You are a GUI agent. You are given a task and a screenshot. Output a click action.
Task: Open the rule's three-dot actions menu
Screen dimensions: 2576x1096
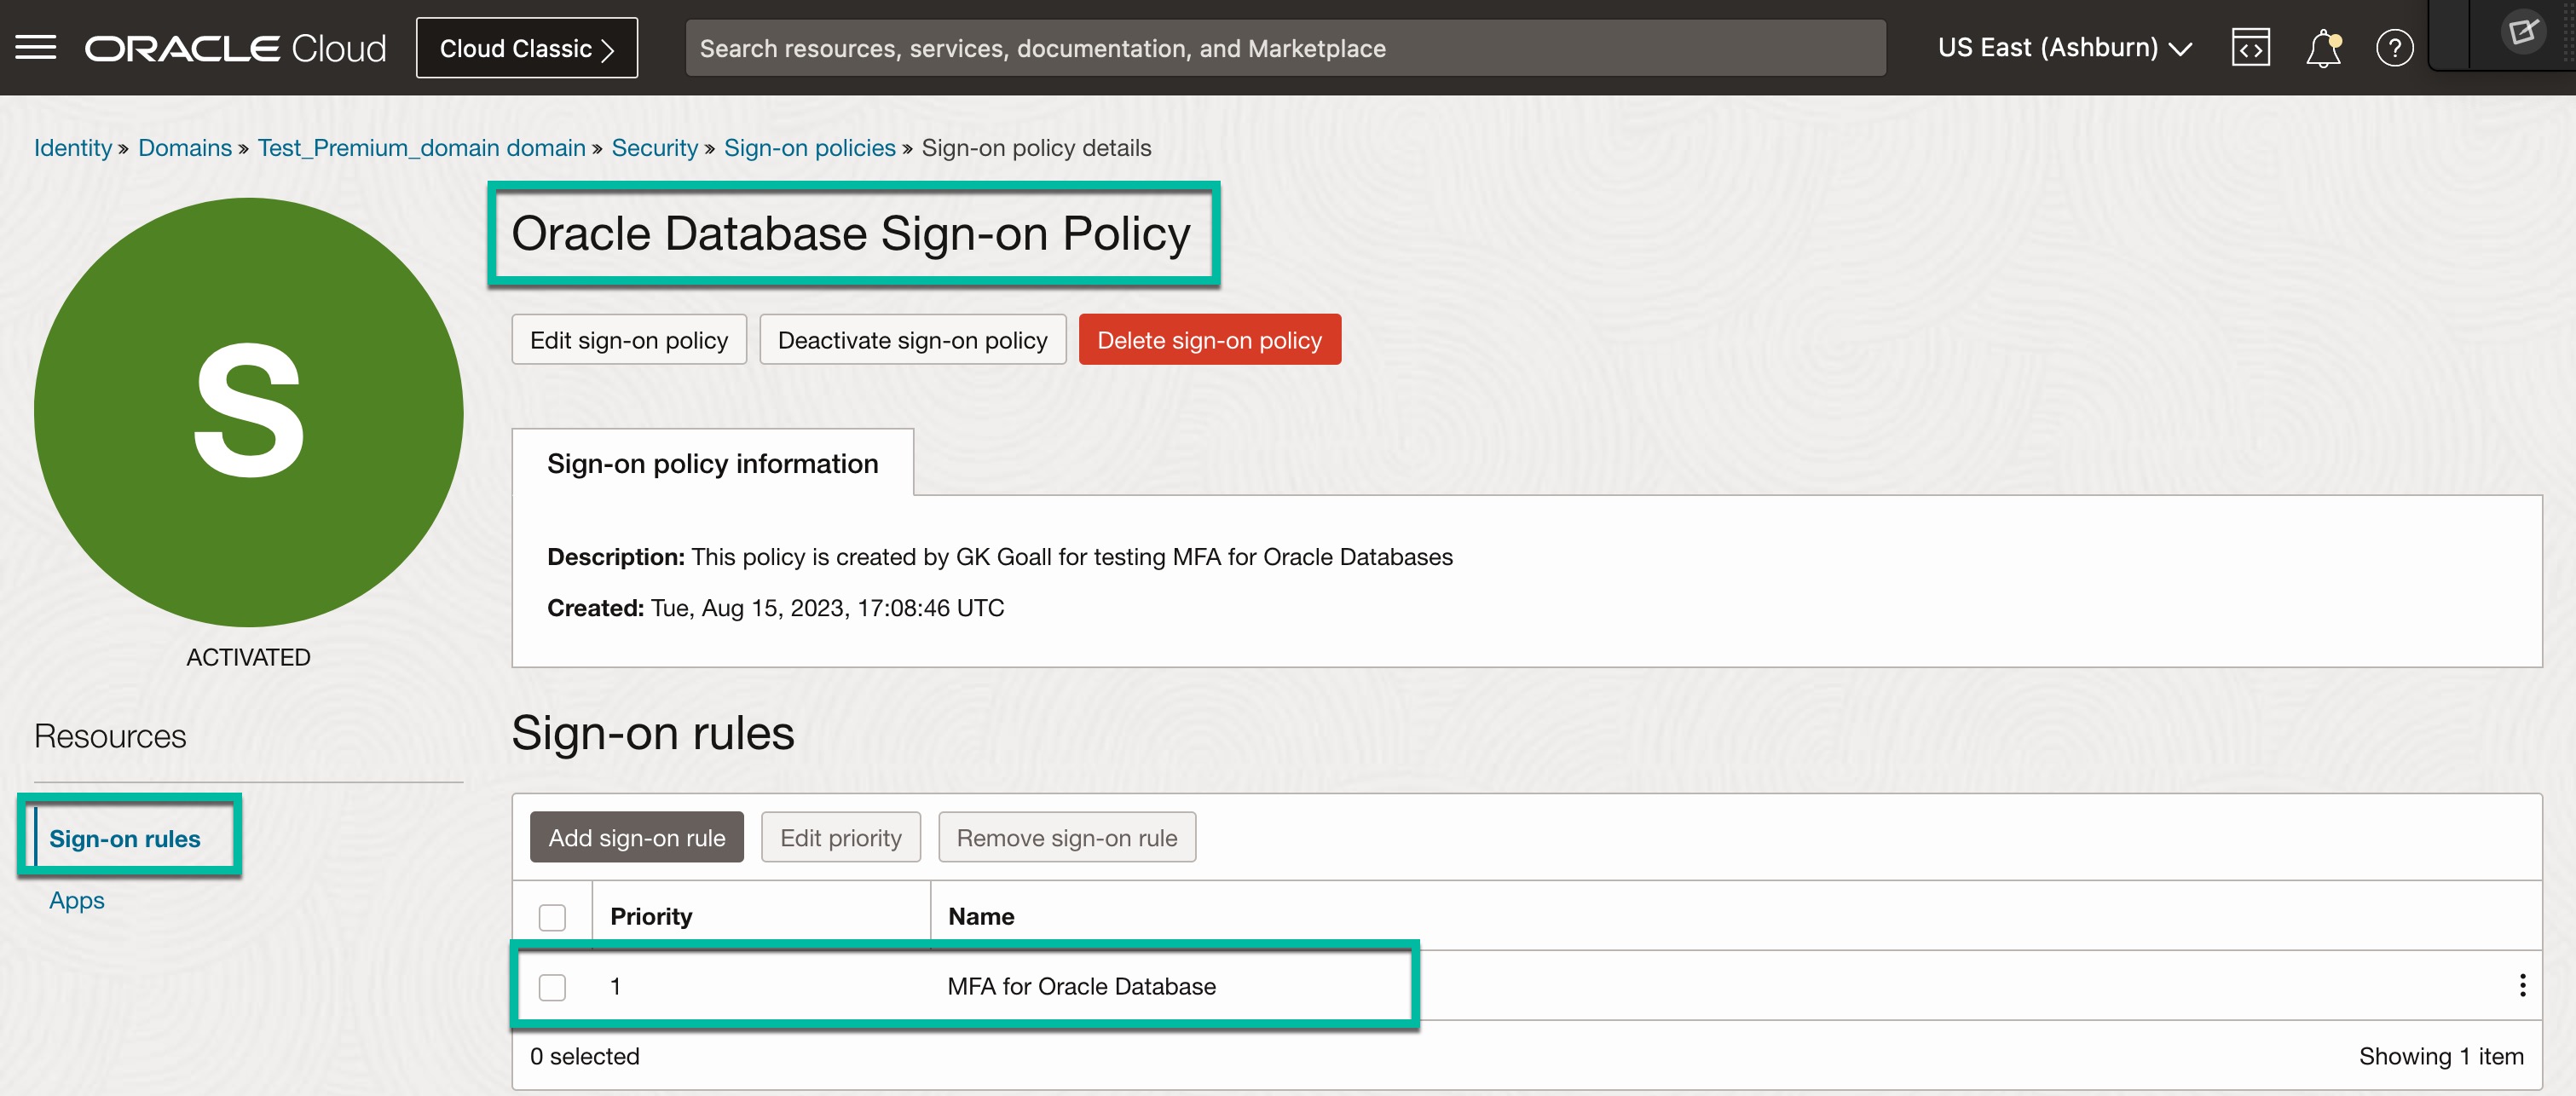[2522, 985]
